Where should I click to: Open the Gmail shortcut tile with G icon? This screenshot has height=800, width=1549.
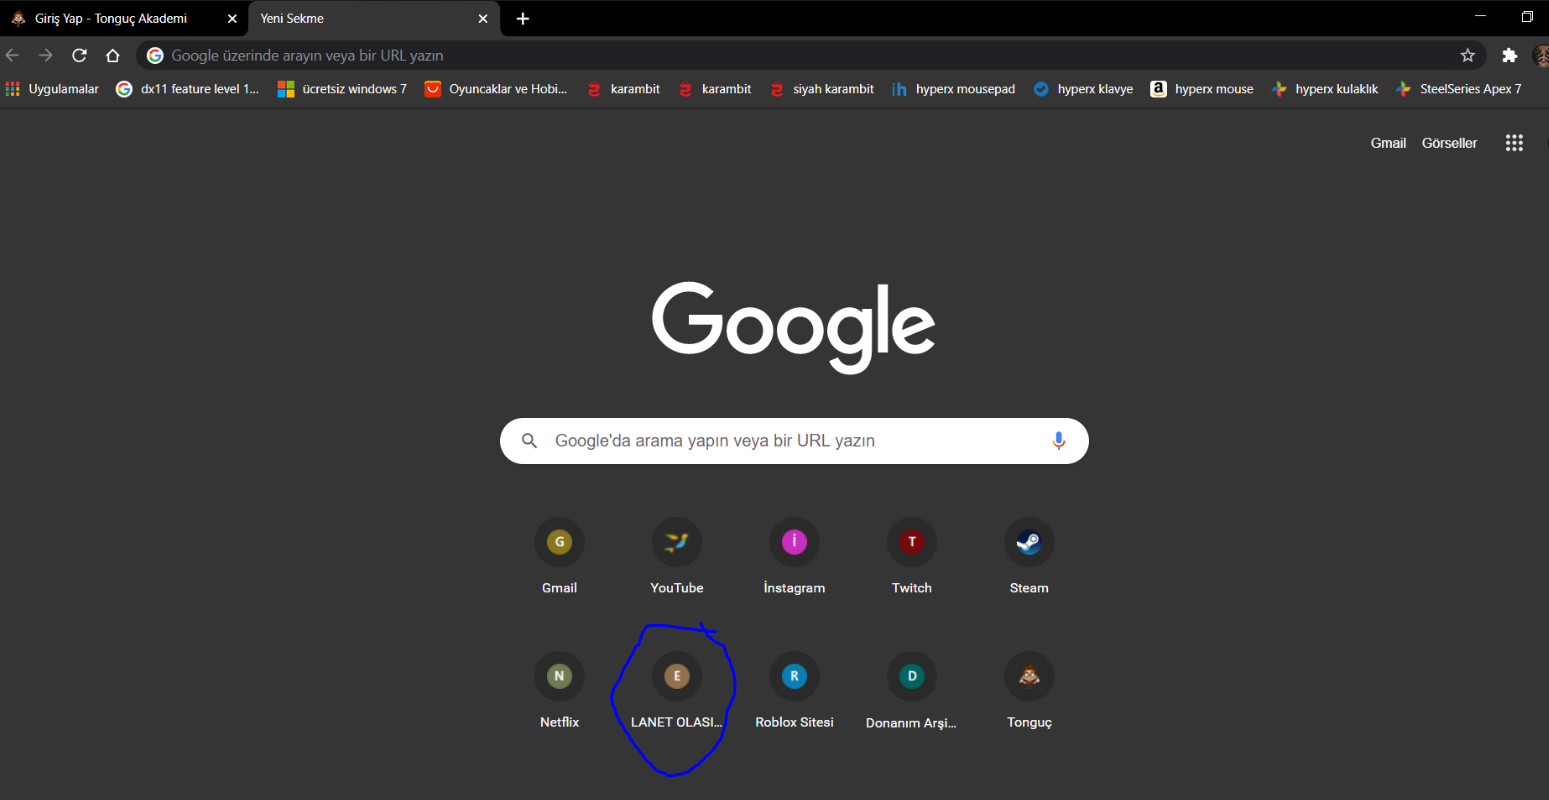click(559, 557)
